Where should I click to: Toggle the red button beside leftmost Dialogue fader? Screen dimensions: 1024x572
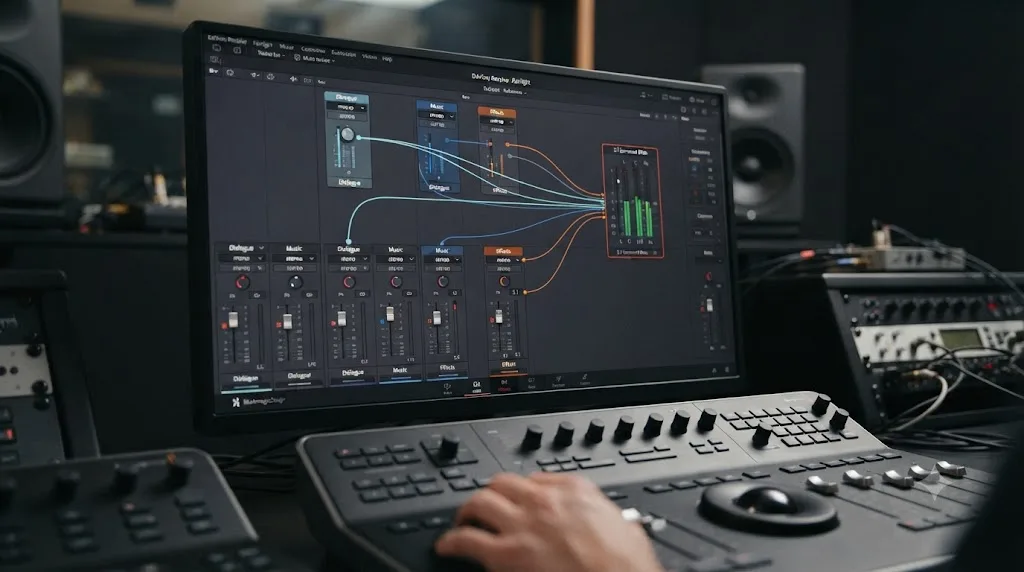[x=224, y=325]
